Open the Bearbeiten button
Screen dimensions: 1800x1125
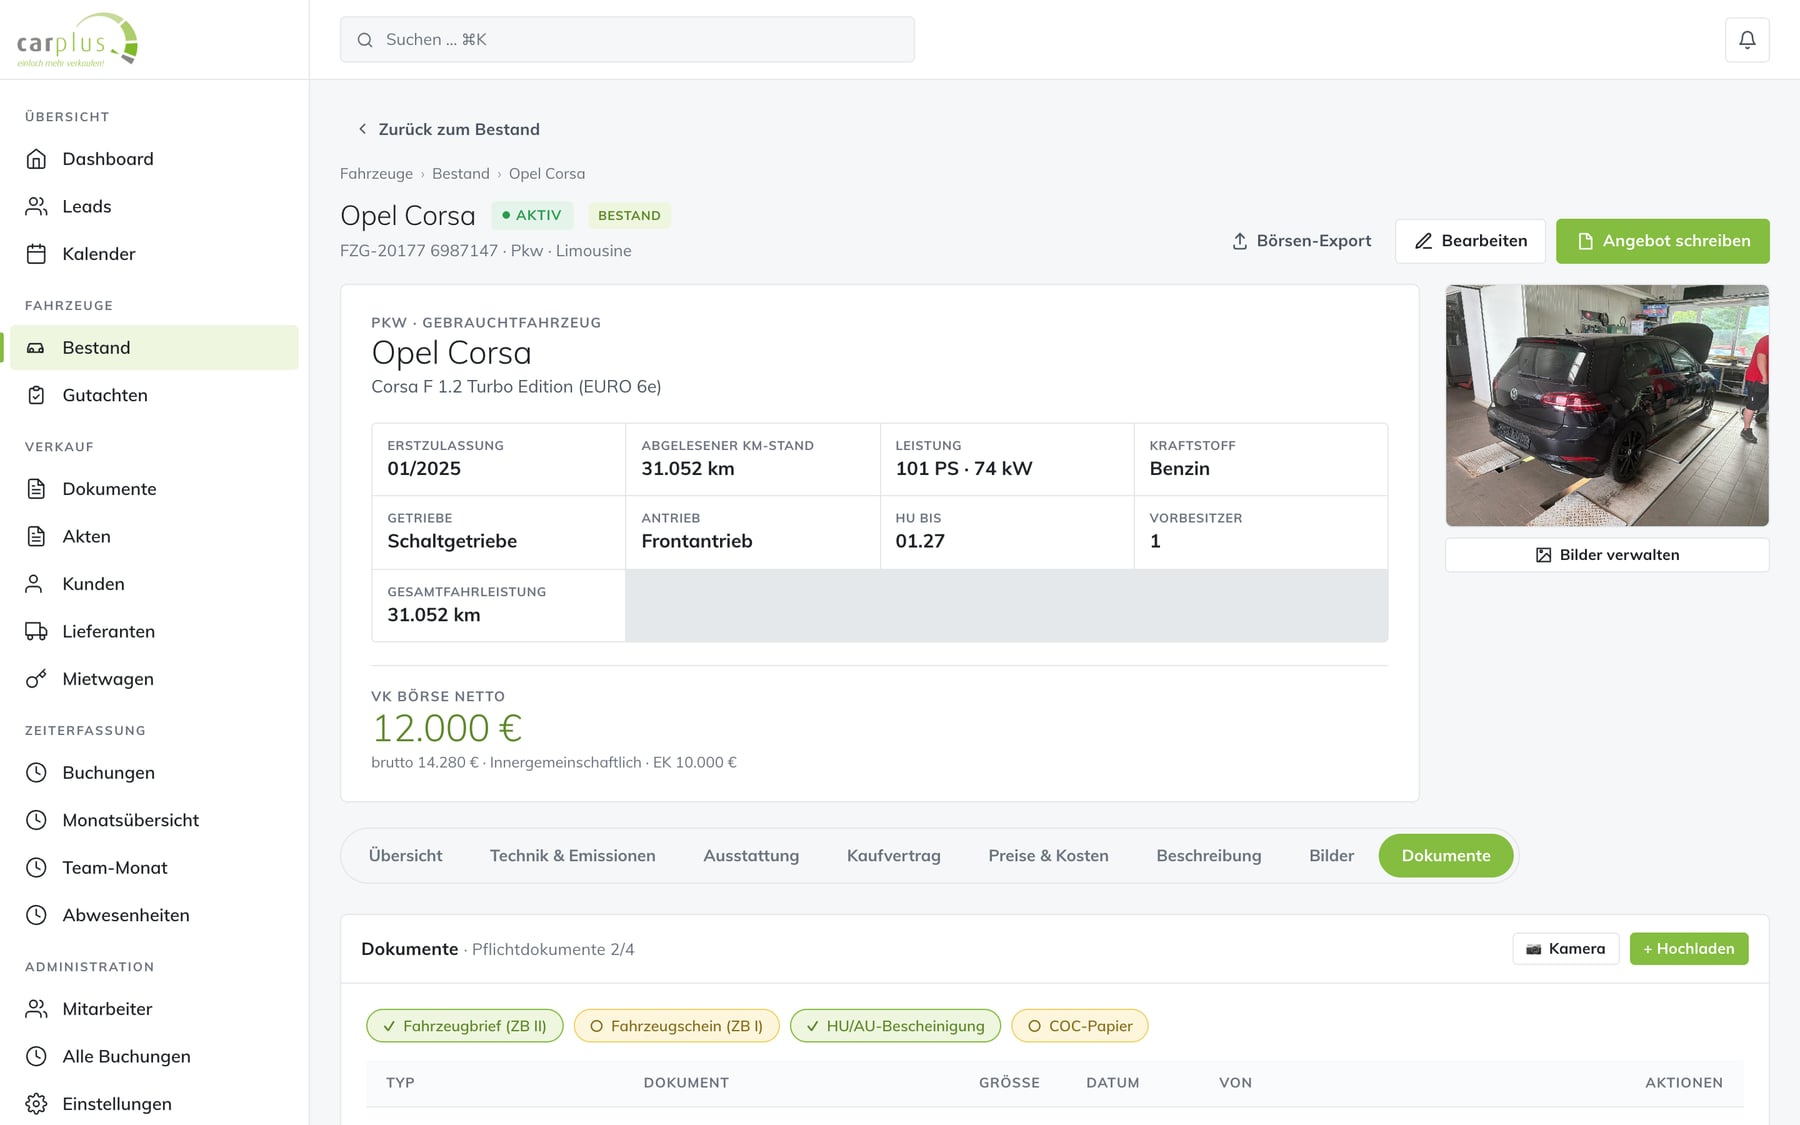click(1470, 241)
